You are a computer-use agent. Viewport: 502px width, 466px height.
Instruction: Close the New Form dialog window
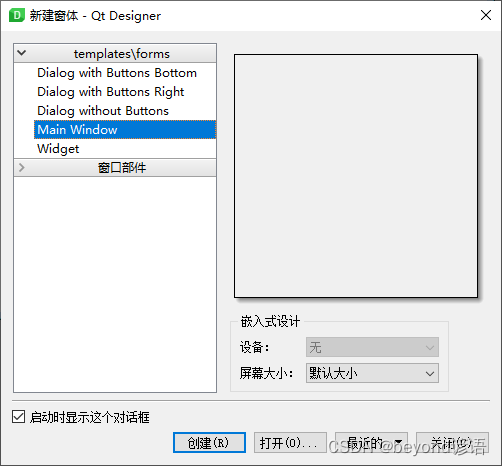coord(486,15)
